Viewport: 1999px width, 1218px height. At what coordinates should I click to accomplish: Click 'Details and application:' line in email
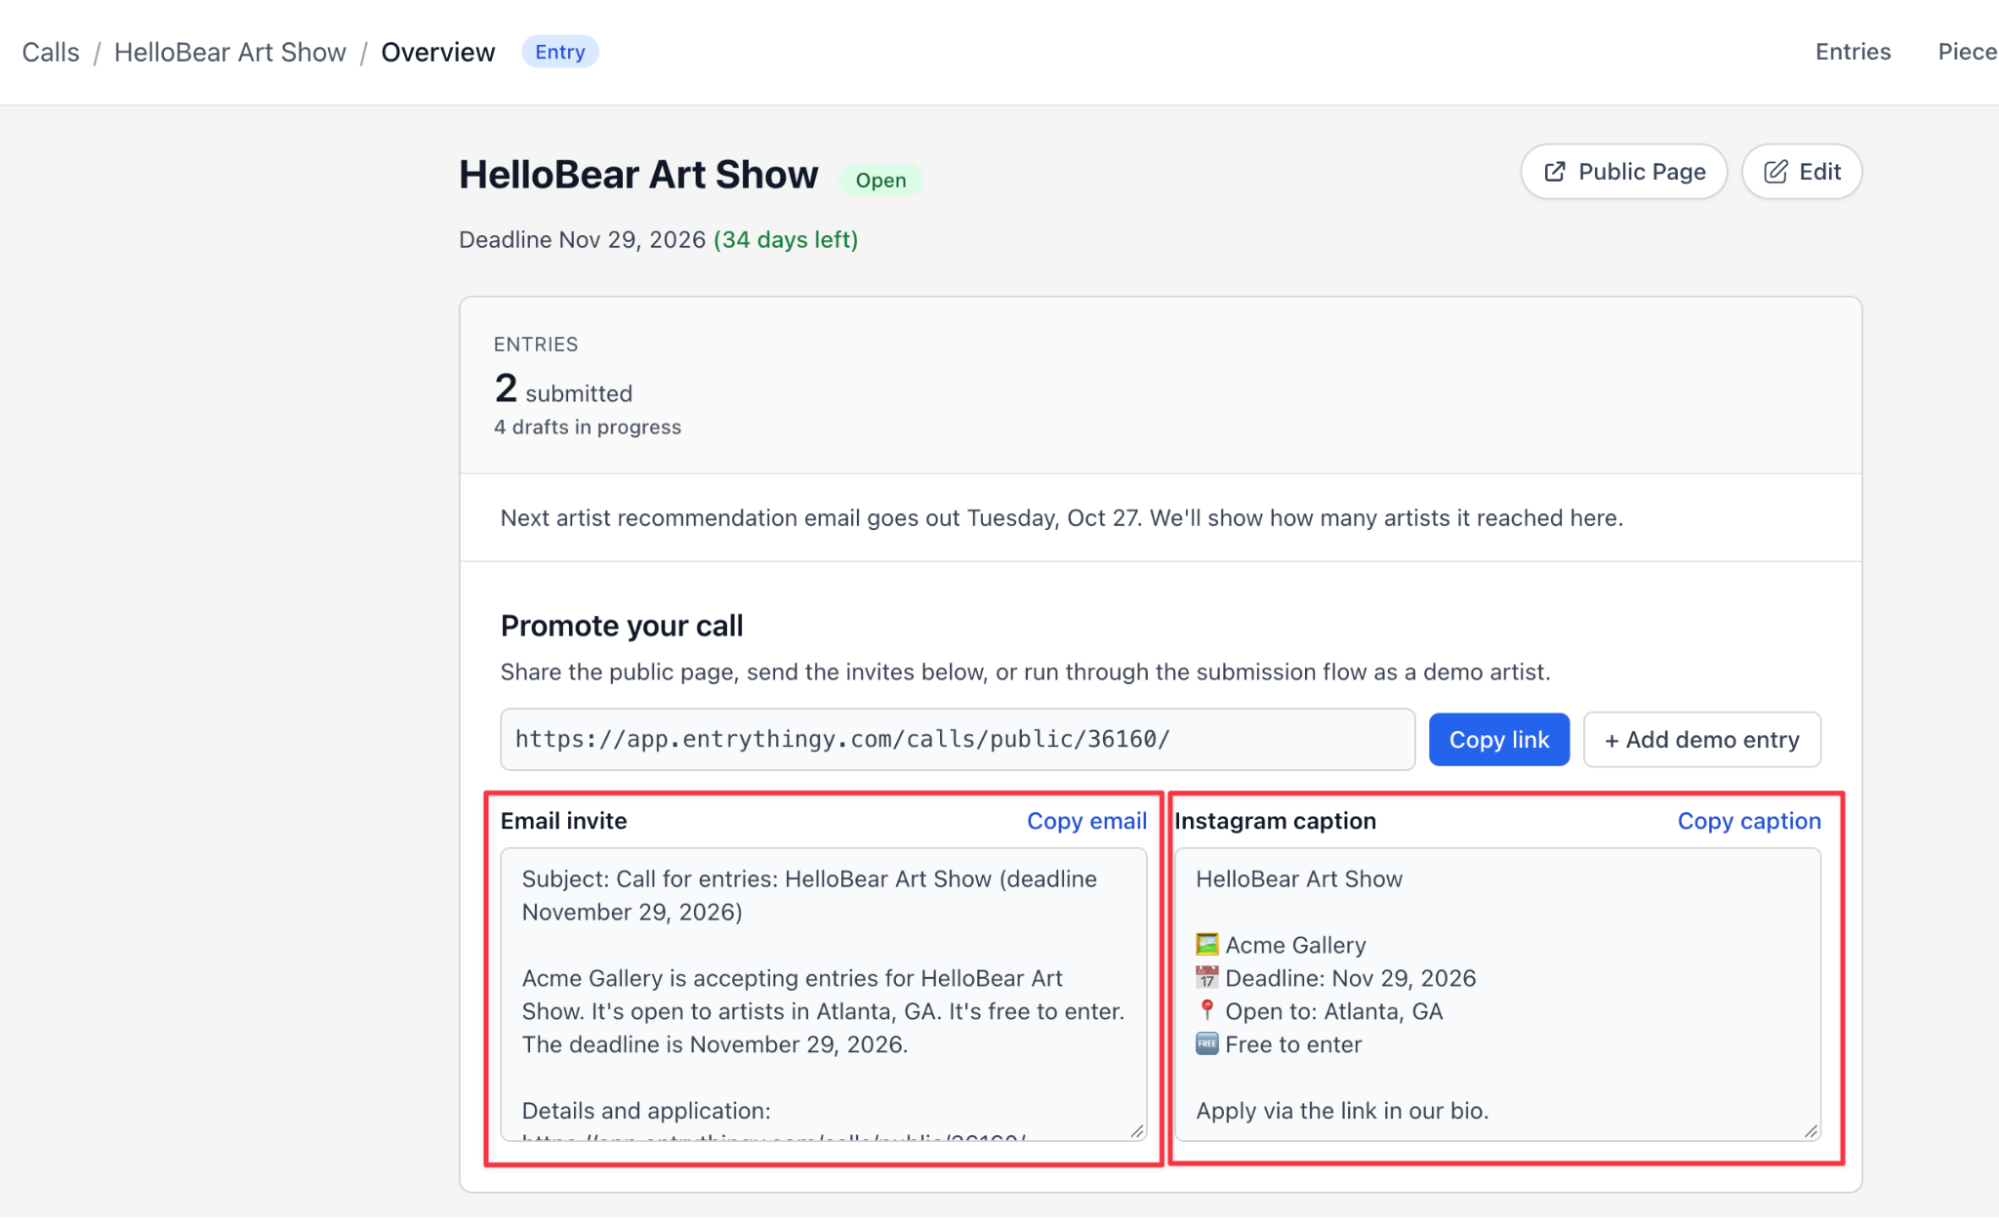click(646, 1111)
